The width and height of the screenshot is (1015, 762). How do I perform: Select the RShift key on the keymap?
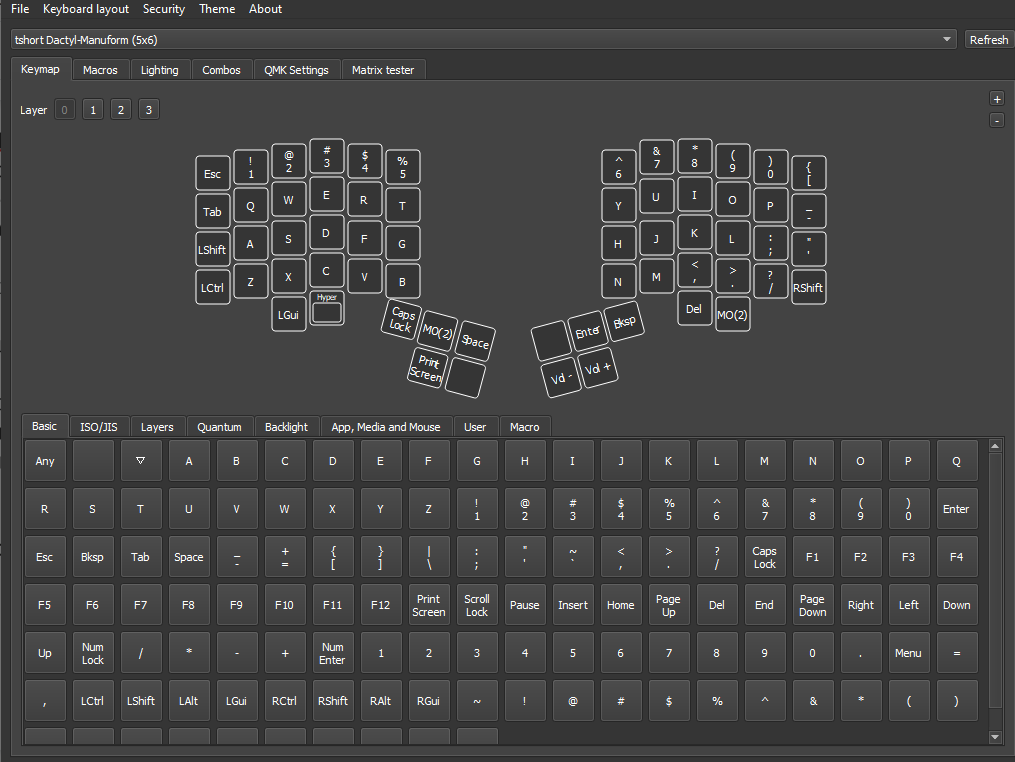(x=809, y=288)
